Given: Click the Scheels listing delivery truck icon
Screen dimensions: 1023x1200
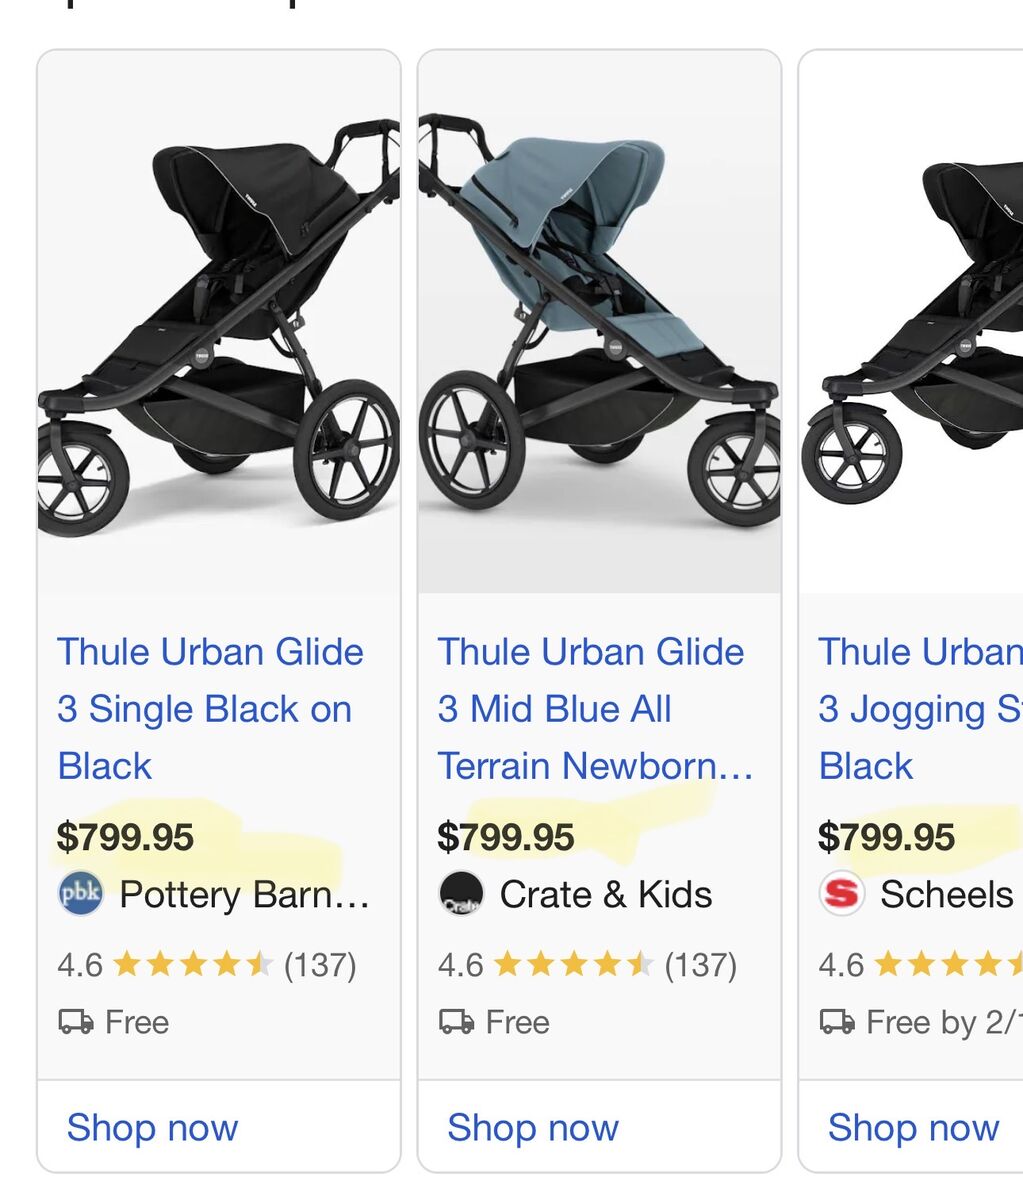Looking at the screenshot, I should (x=837, y=1022).
